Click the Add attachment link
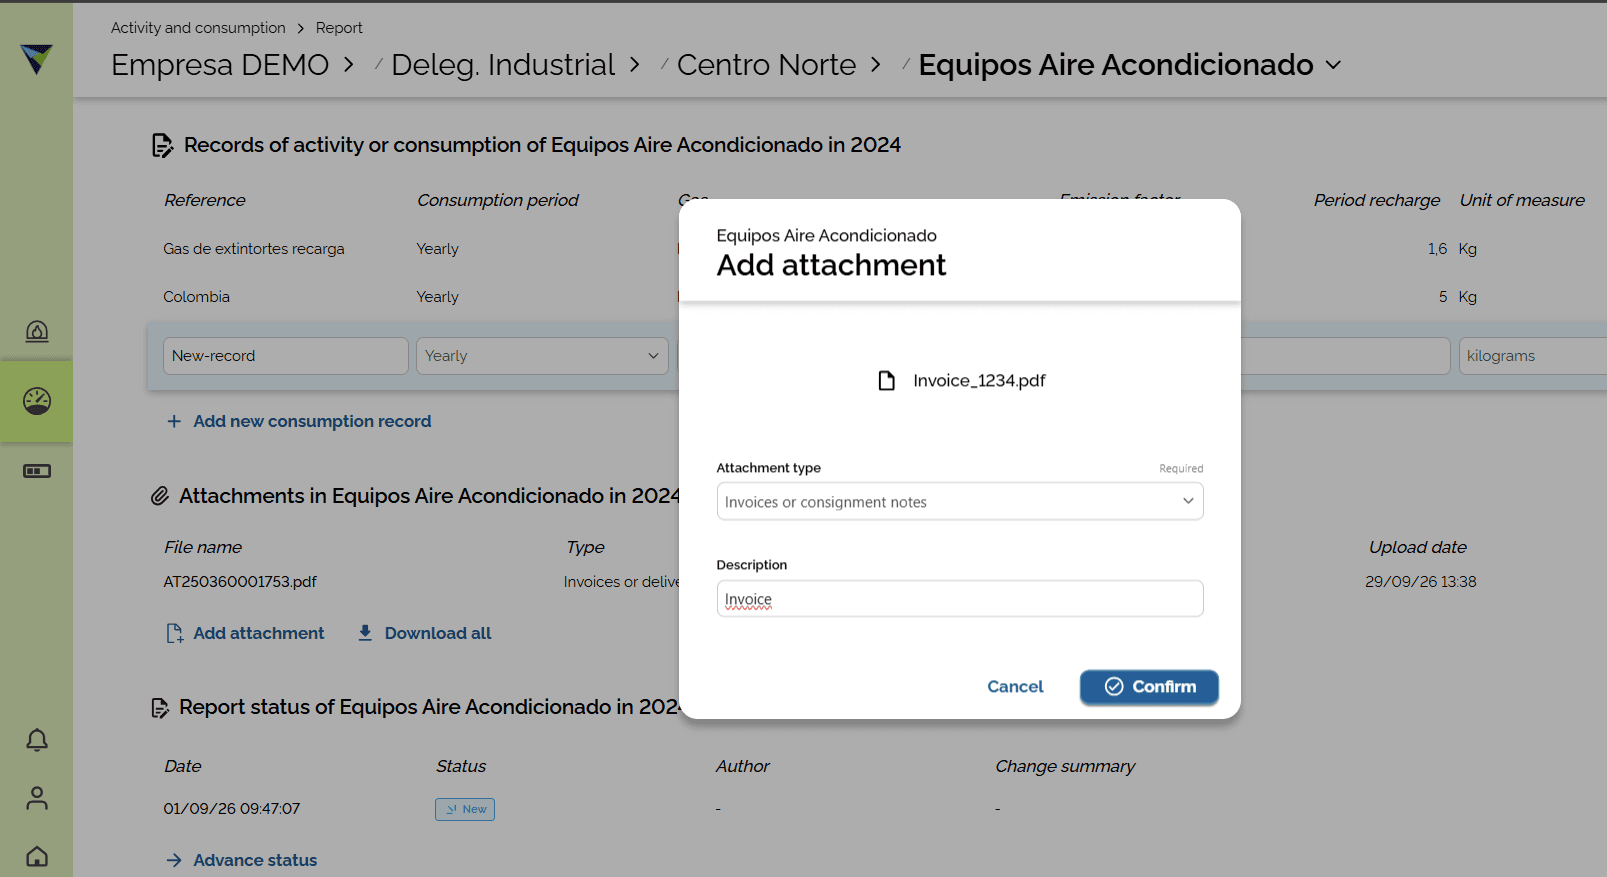The height and width of the screenshot is (877, 1607). [x=259, y=633]
